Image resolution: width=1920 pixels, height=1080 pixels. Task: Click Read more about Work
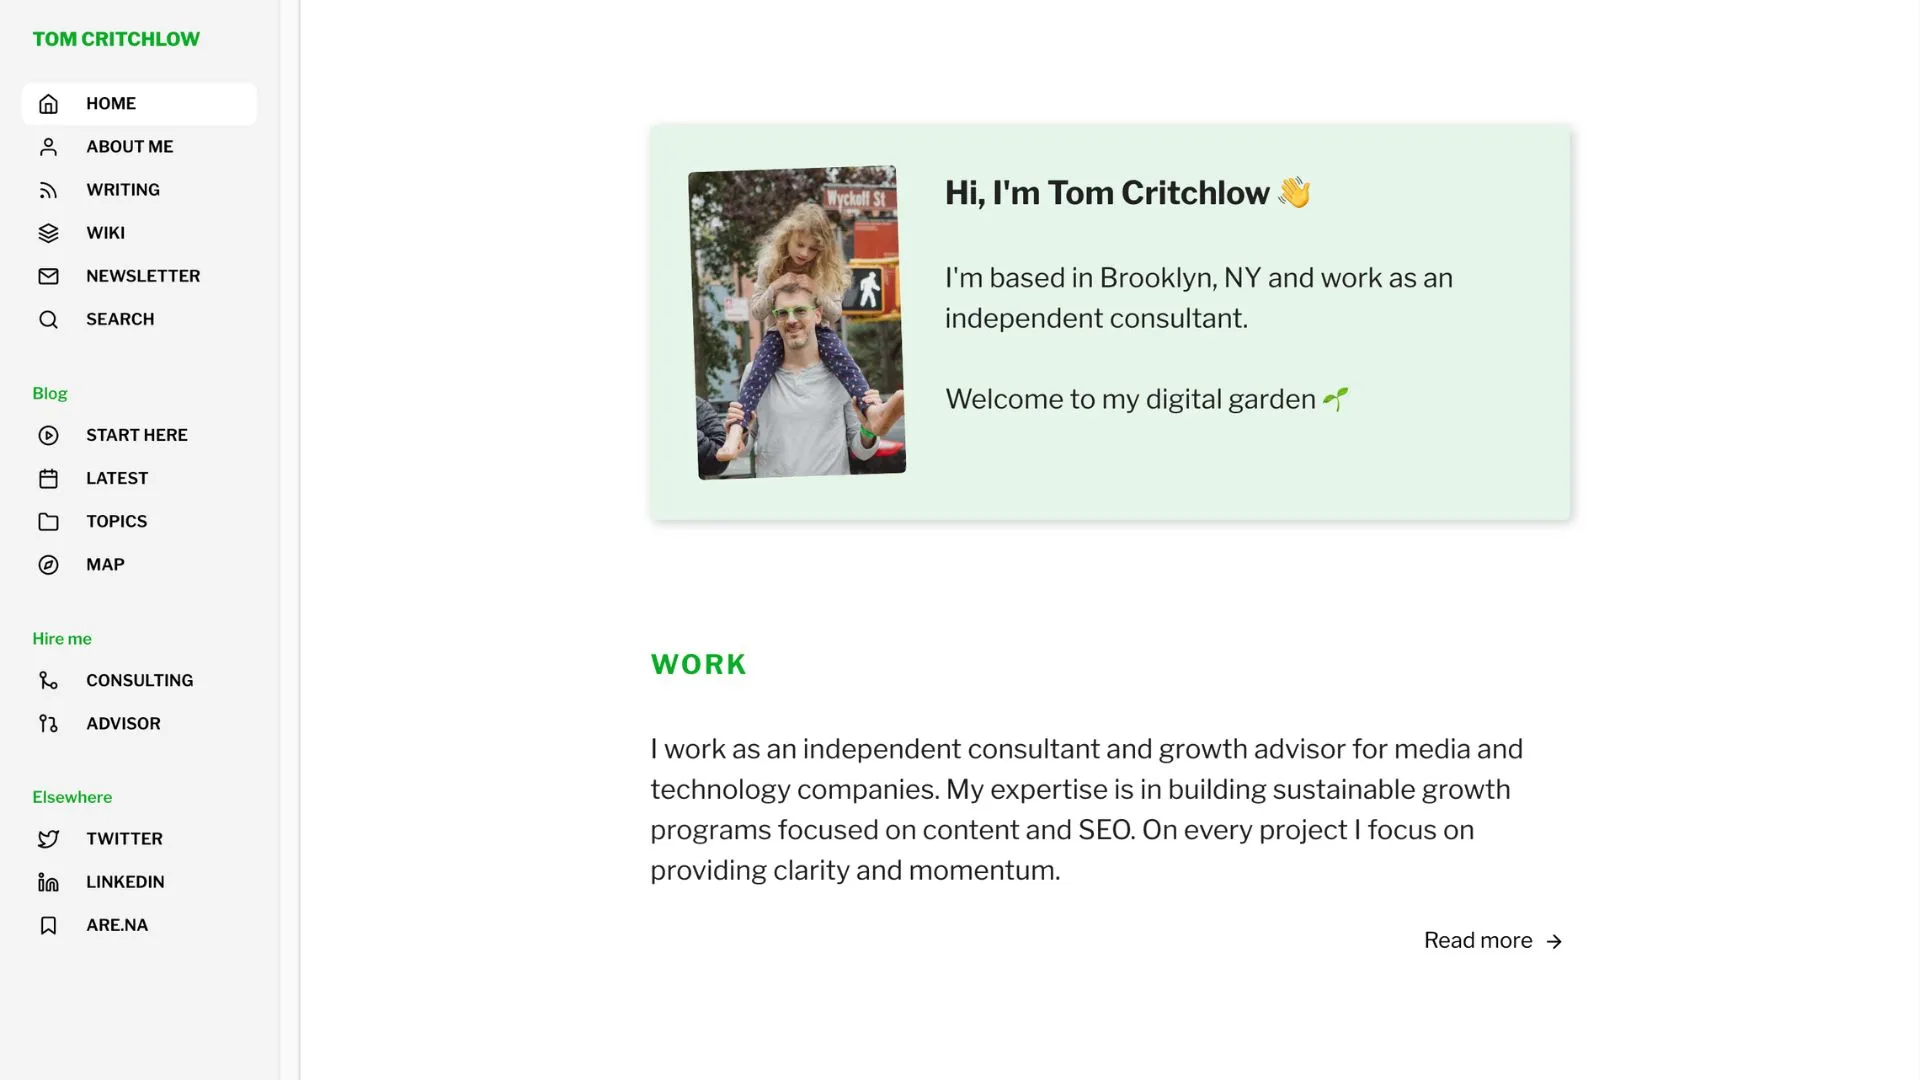tap(1491, 940)
